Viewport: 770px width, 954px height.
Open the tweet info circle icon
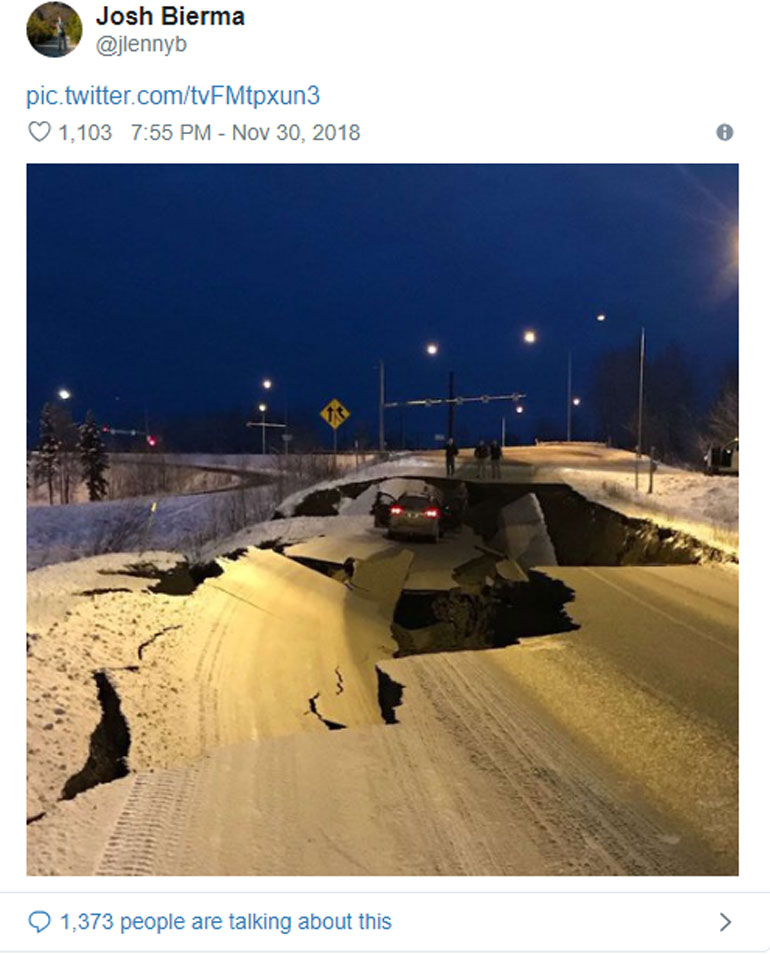[724, 132]
